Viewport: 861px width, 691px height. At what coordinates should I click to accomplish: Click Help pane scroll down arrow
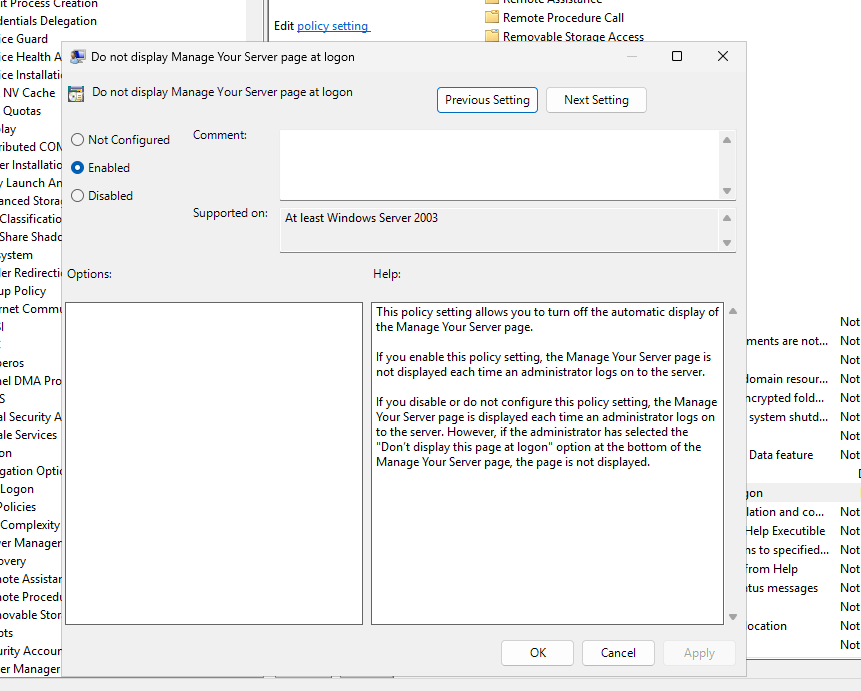pos(733,617)
